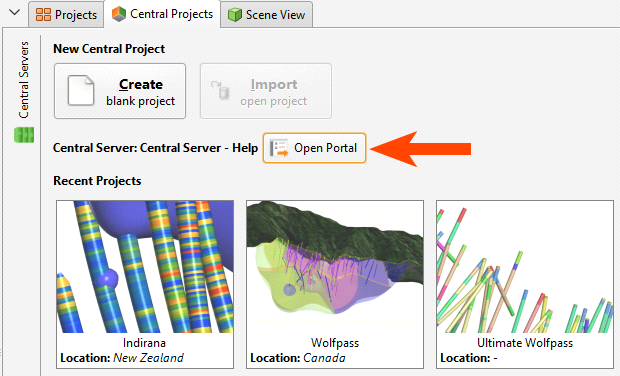Click the Import open project button
The image size is (620, 376).
point(266,91)
